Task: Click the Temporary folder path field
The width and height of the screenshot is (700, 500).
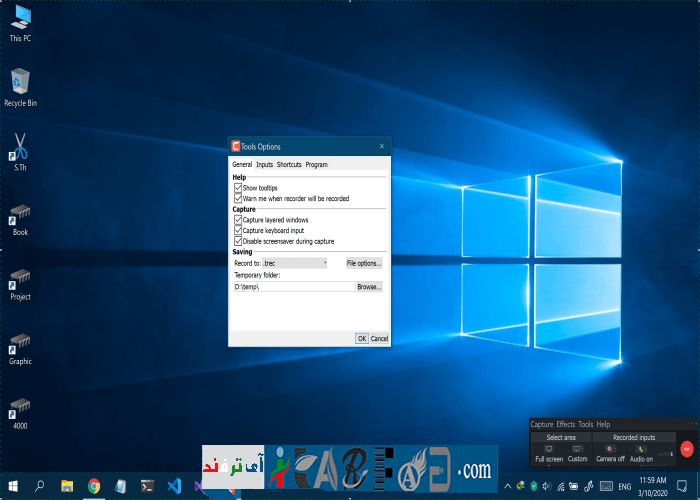Action: coord(293,287)
